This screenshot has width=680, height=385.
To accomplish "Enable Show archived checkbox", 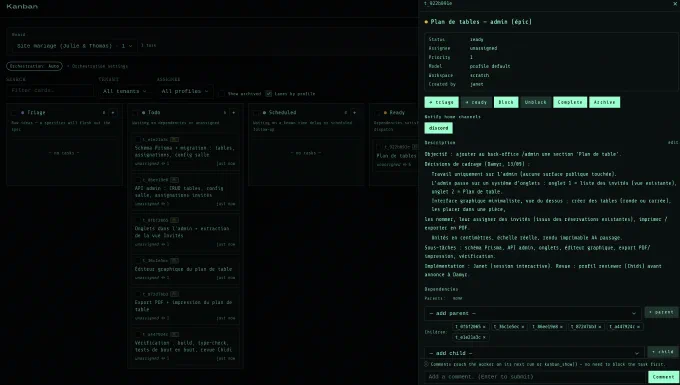I will click(222, 94).
